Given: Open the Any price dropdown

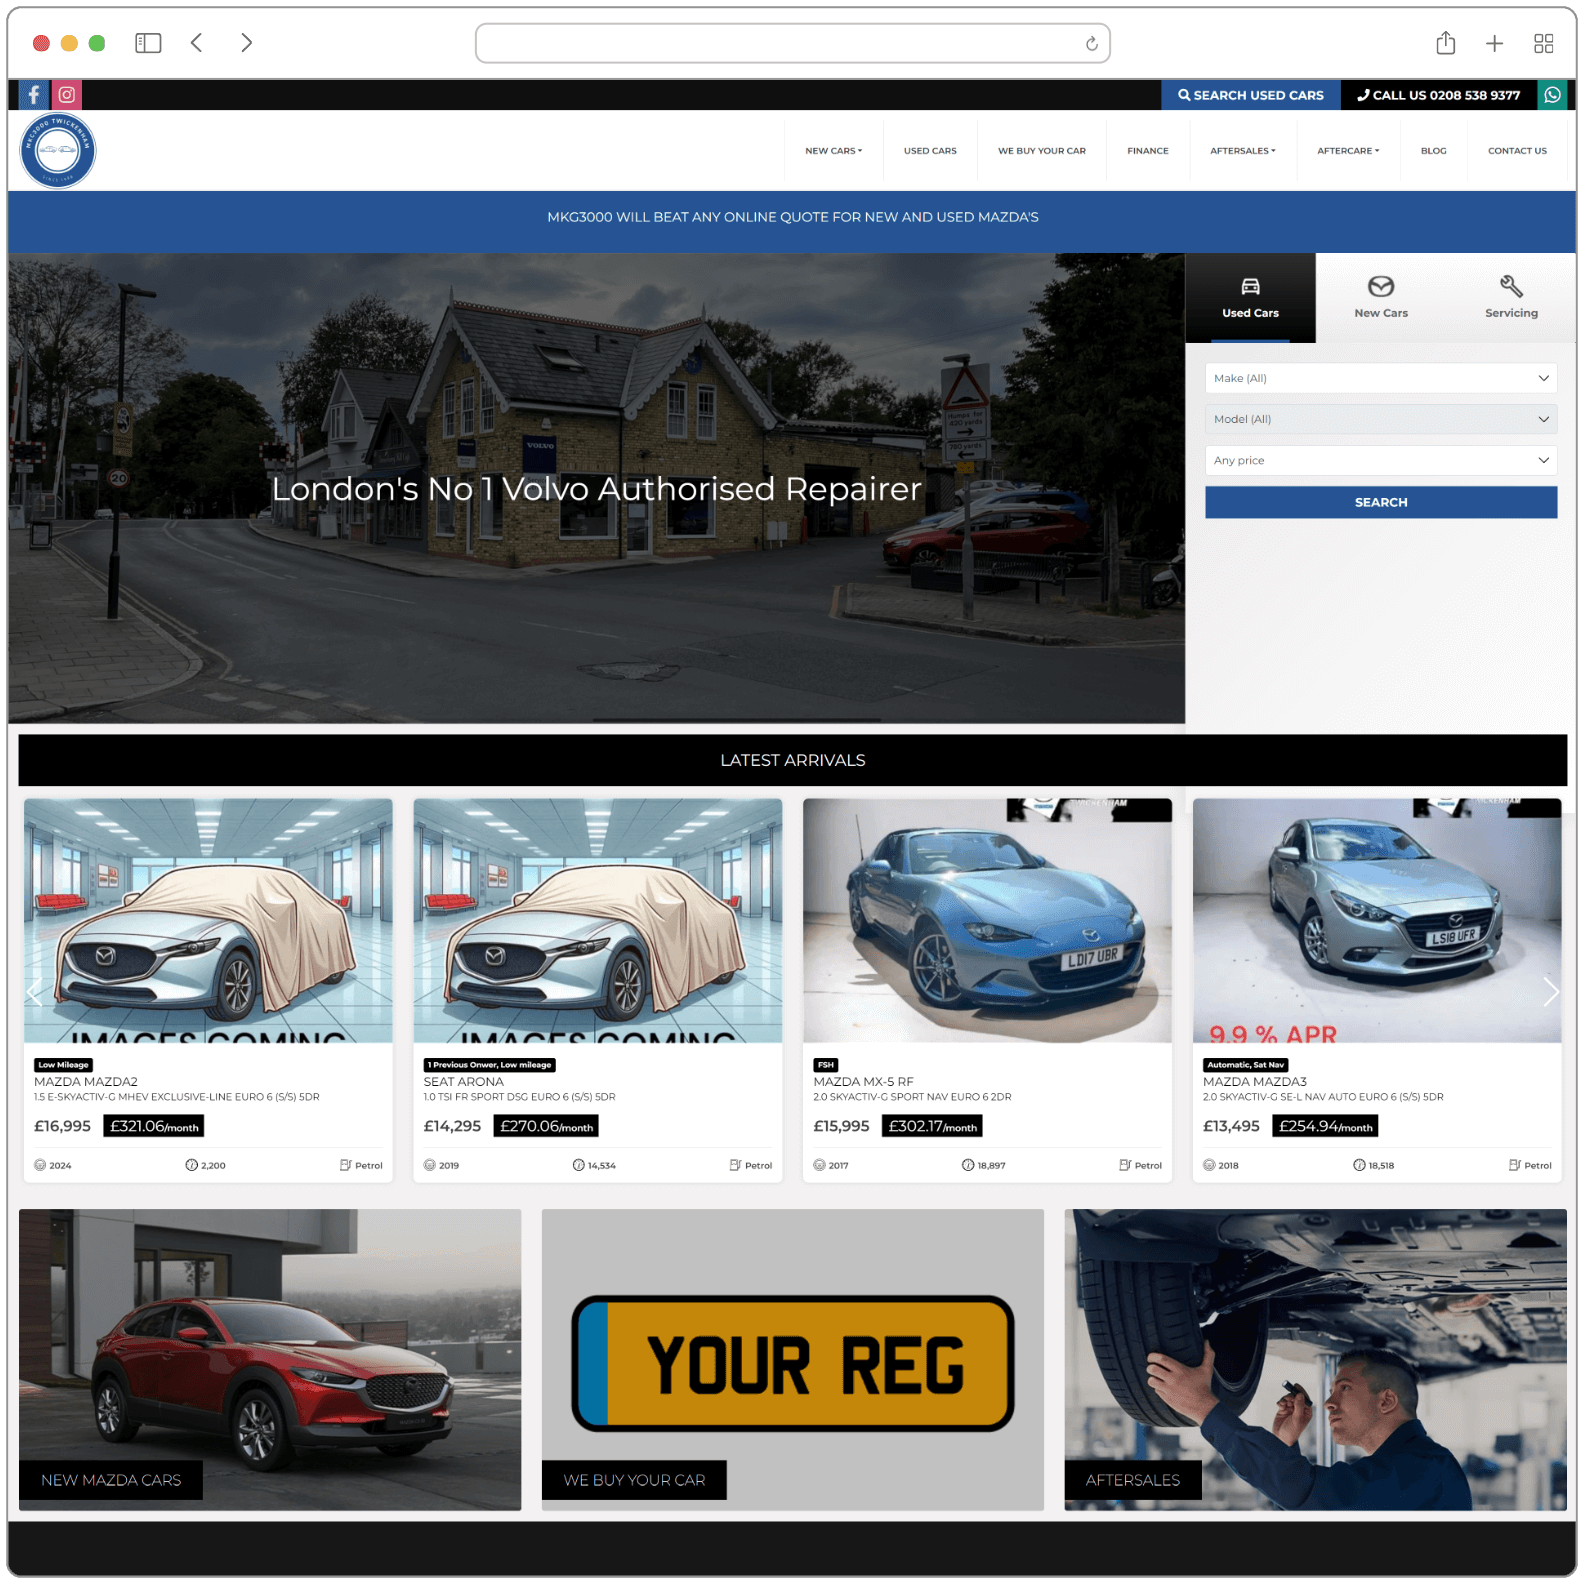Looking at the screenshot, I should coord(1380,460).
